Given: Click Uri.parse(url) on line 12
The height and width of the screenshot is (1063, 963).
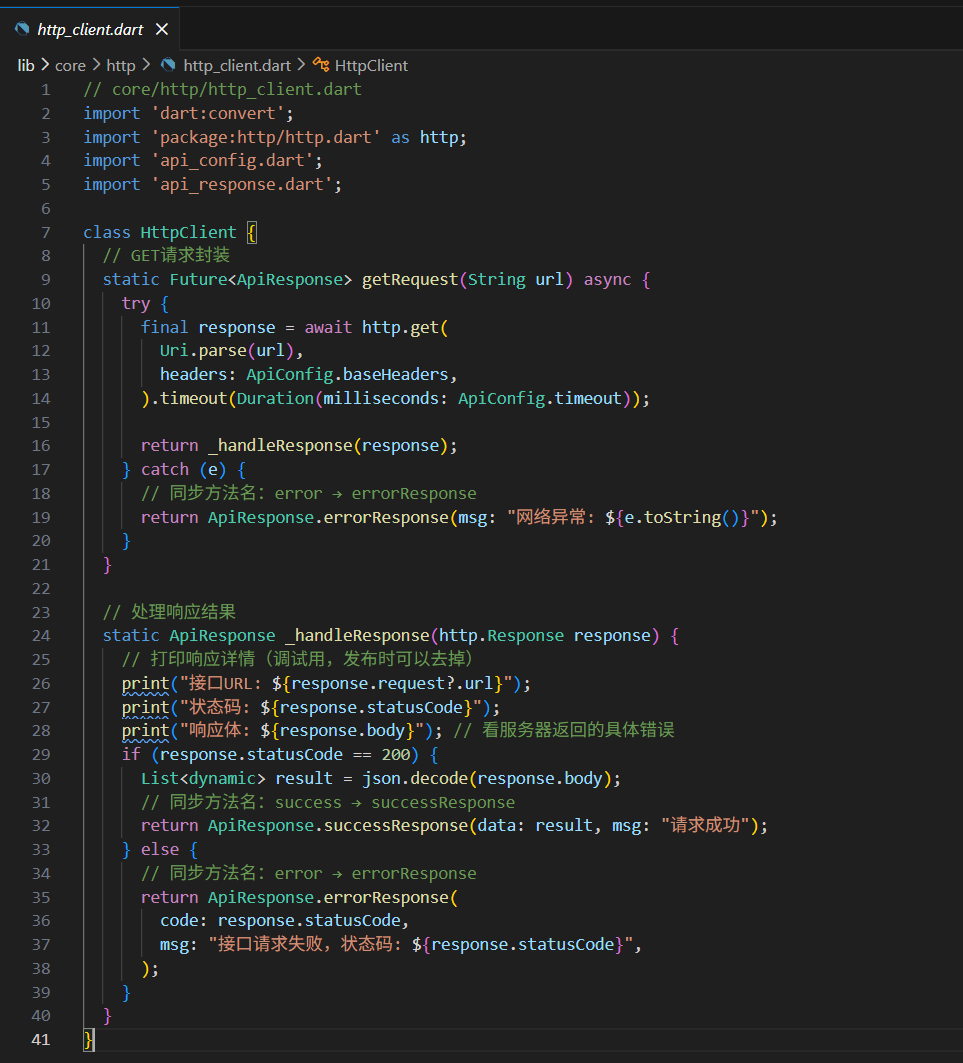Looking at the screenshot, I should [227, 350].
